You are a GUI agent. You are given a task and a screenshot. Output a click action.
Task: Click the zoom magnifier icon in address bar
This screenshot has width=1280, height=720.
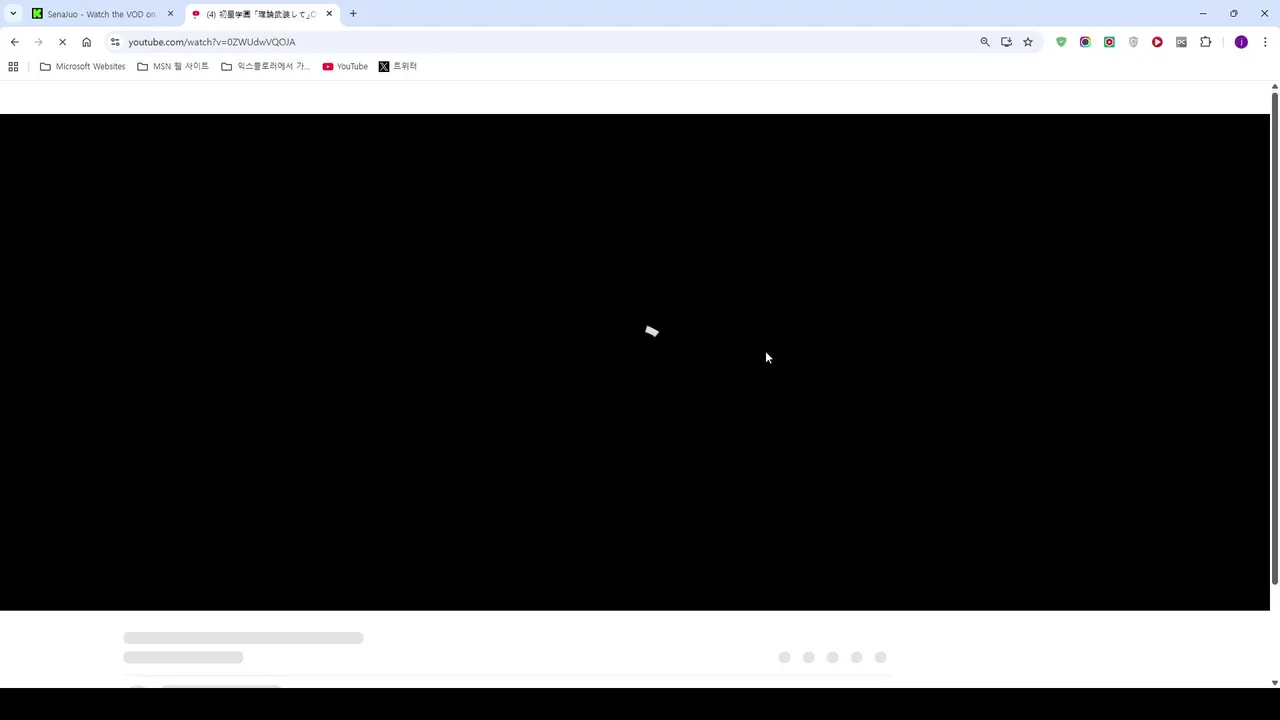pos(985,42)
